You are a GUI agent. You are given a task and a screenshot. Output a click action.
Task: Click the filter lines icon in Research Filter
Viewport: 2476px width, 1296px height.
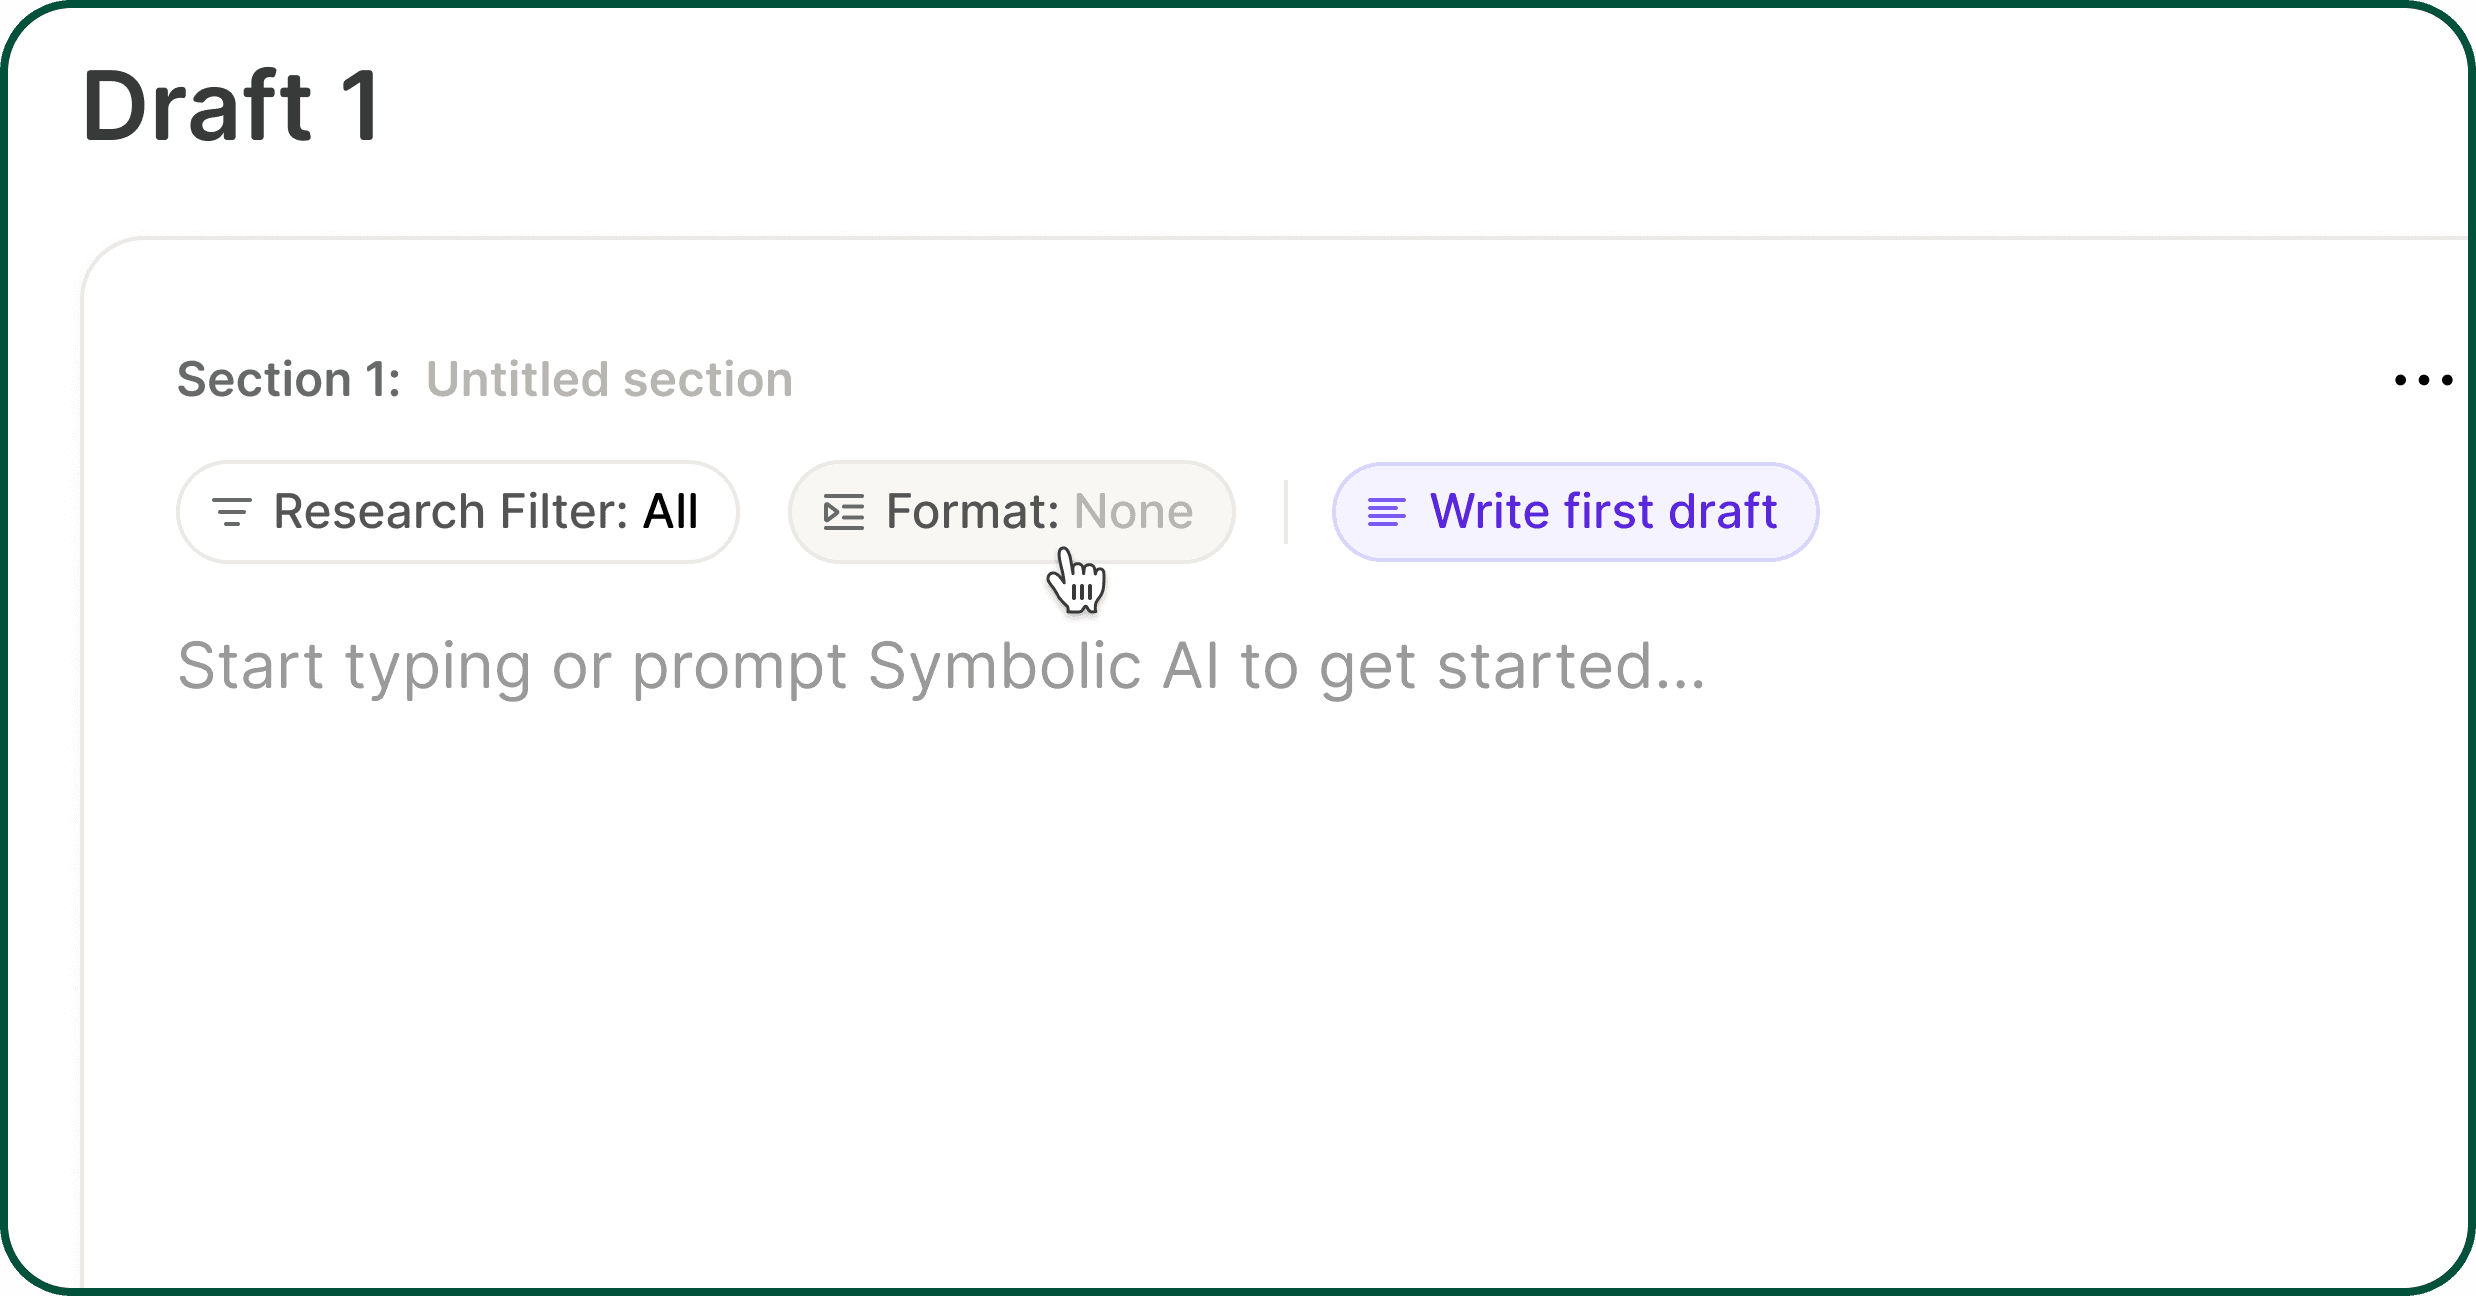pos(232,512)
